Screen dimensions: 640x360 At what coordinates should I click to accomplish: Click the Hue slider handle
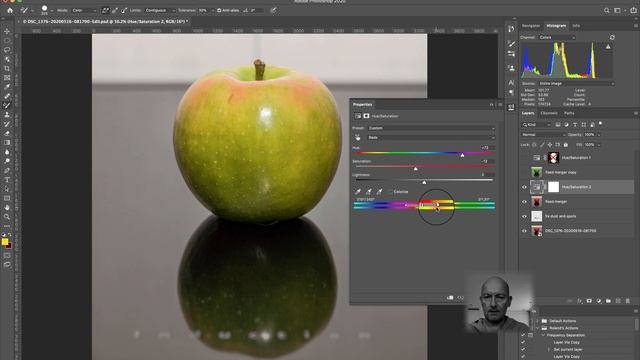tap(462, 155)
